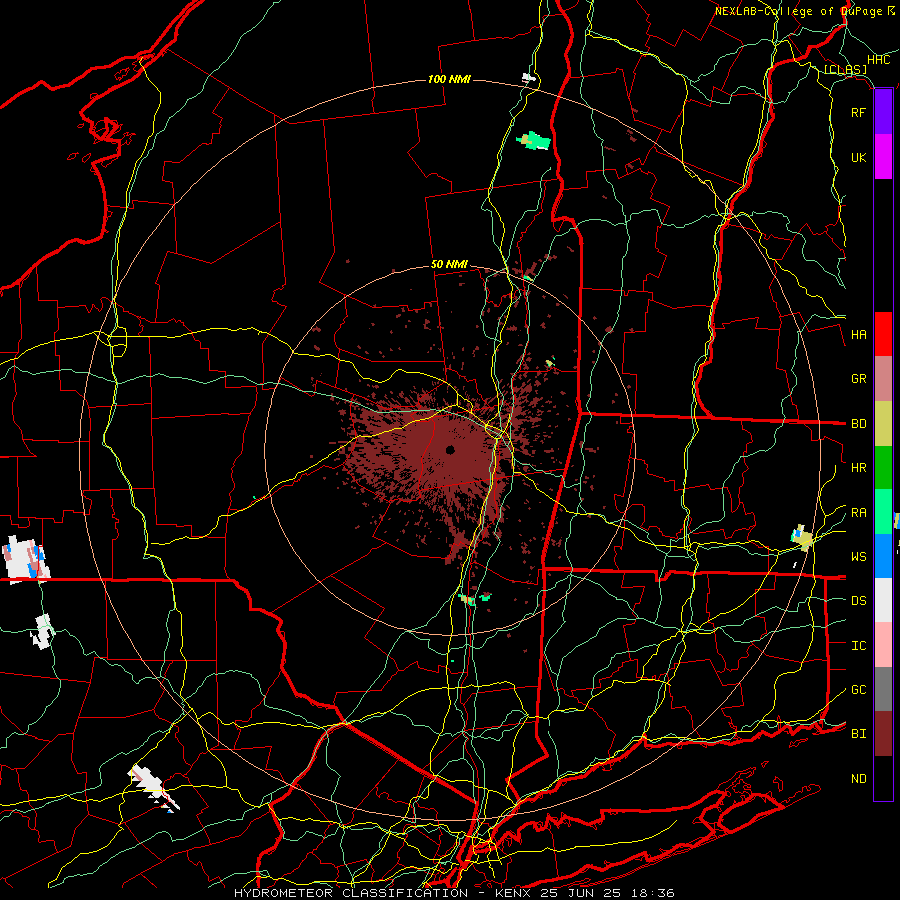Click the KENX radar site identifier
The image size is (900, 900).
click(515, 893)
